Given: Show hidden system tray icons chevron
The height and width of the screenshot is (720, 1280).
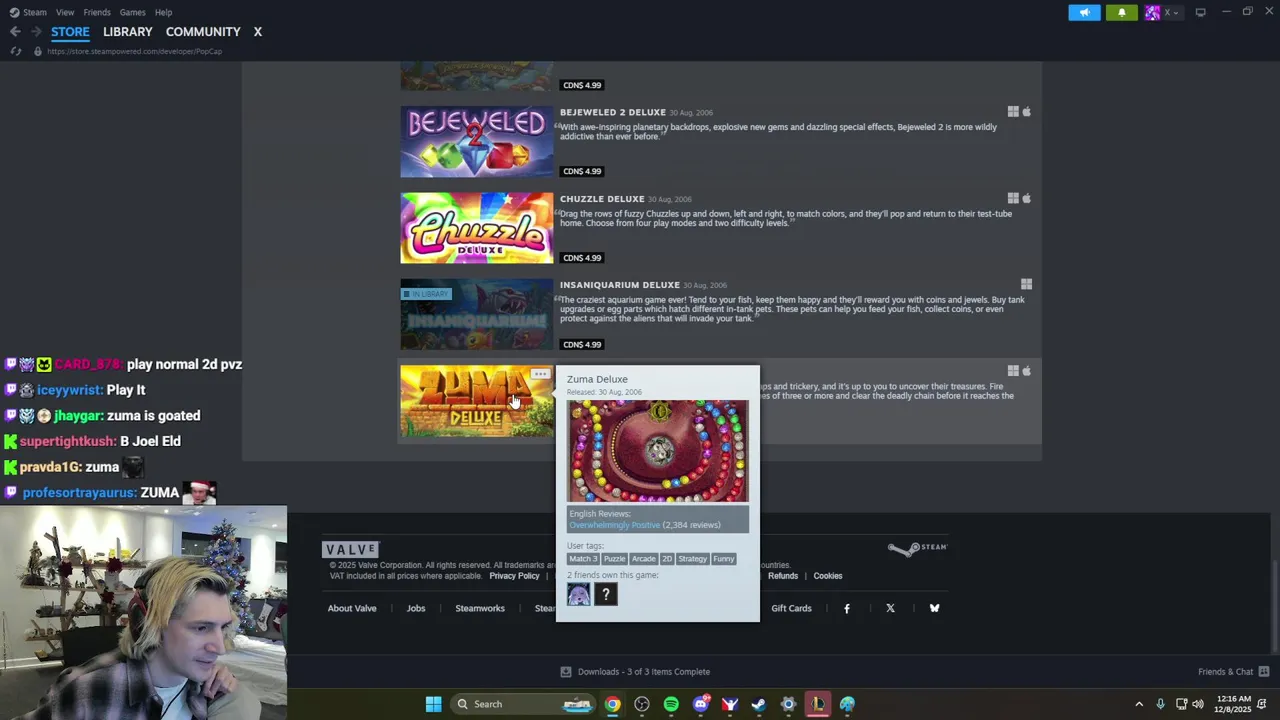Looking at the screenshot, I should (1138, 704).
